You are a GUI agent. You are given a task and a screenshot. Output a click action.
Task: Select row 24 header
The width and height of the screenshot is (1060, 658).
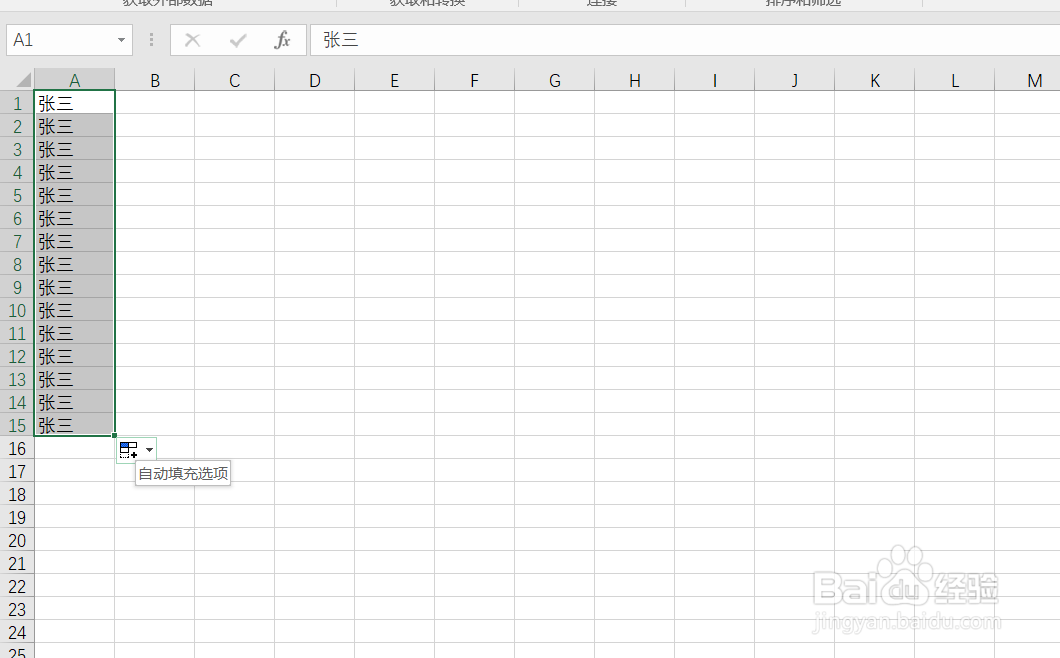pyautogui.click(x=17, y=632)
